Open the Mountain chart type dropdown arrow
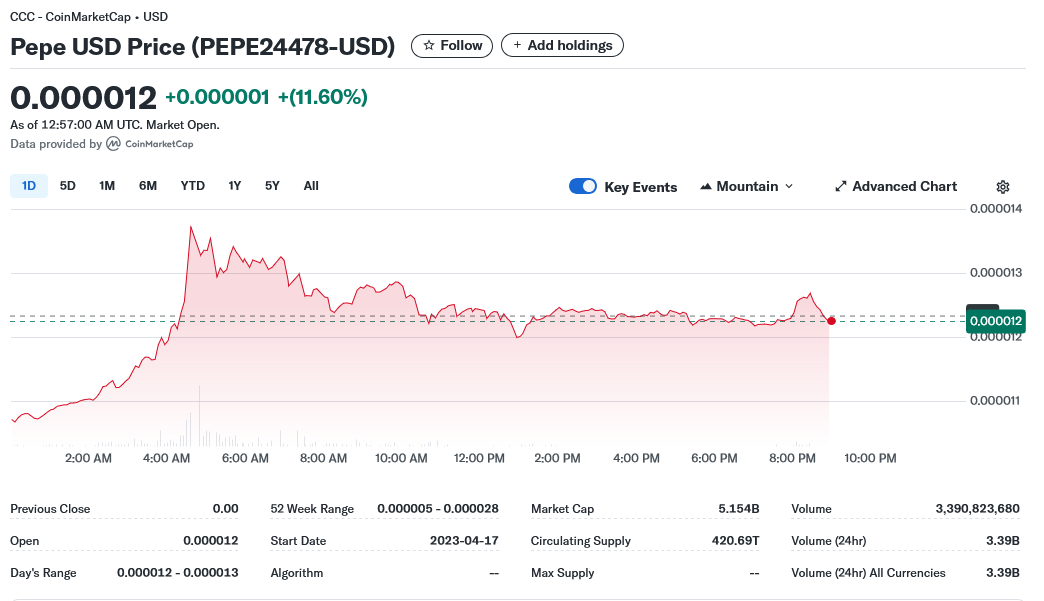The width and height of the screenshot is (1044, 601). click(x=789, y=187)
